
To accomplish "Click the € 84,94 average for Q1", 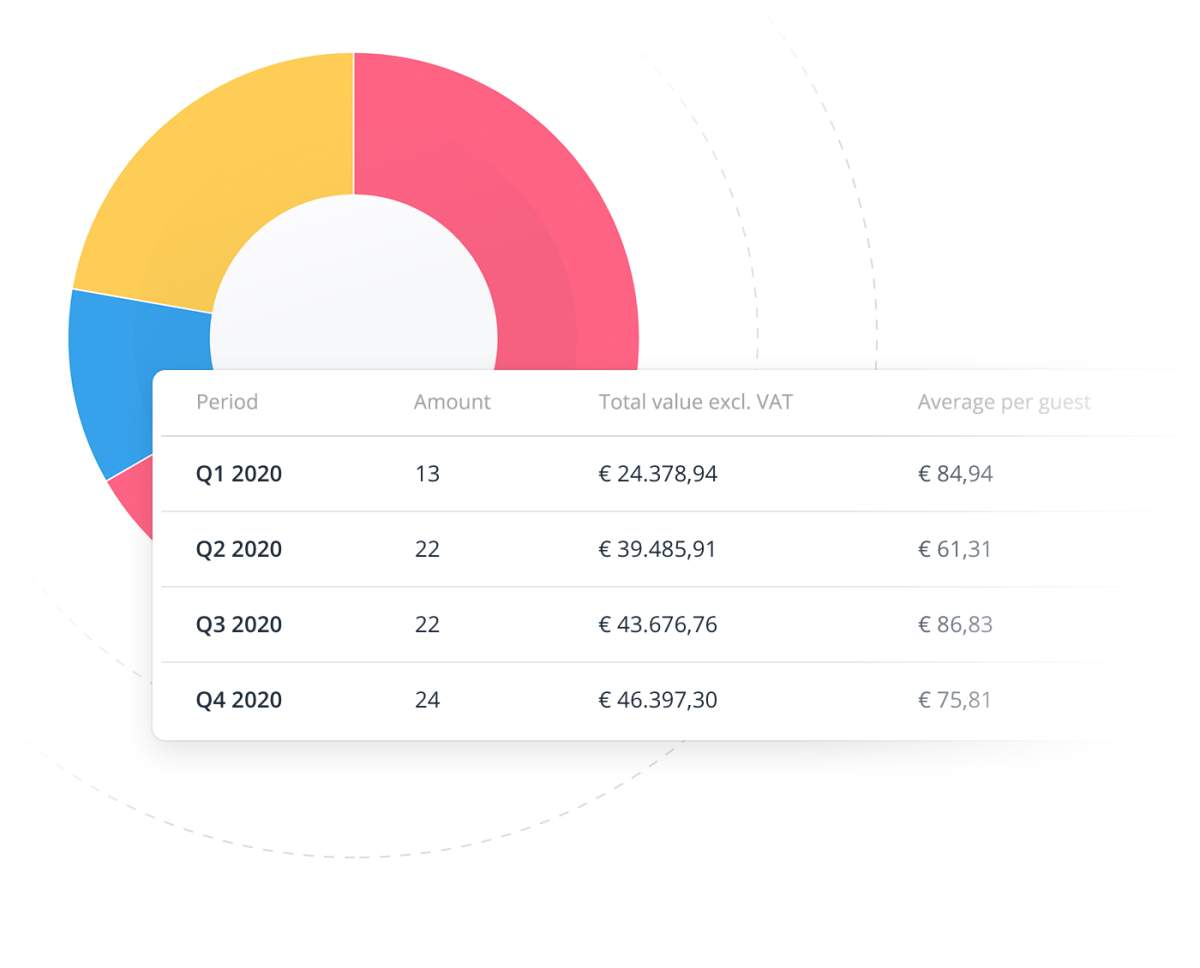I will click(955, 473).
